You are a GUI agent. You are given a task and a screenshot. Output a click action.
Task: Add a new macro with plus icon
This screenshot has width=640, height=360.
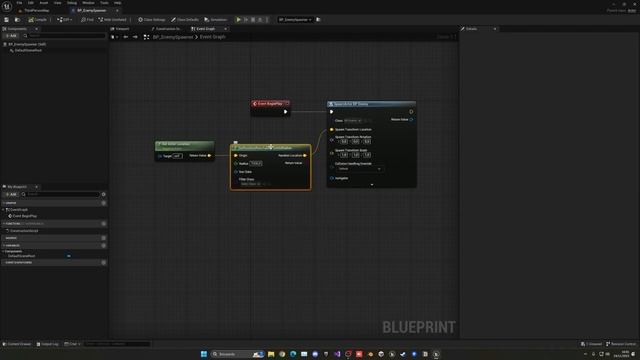coord(104,238)
